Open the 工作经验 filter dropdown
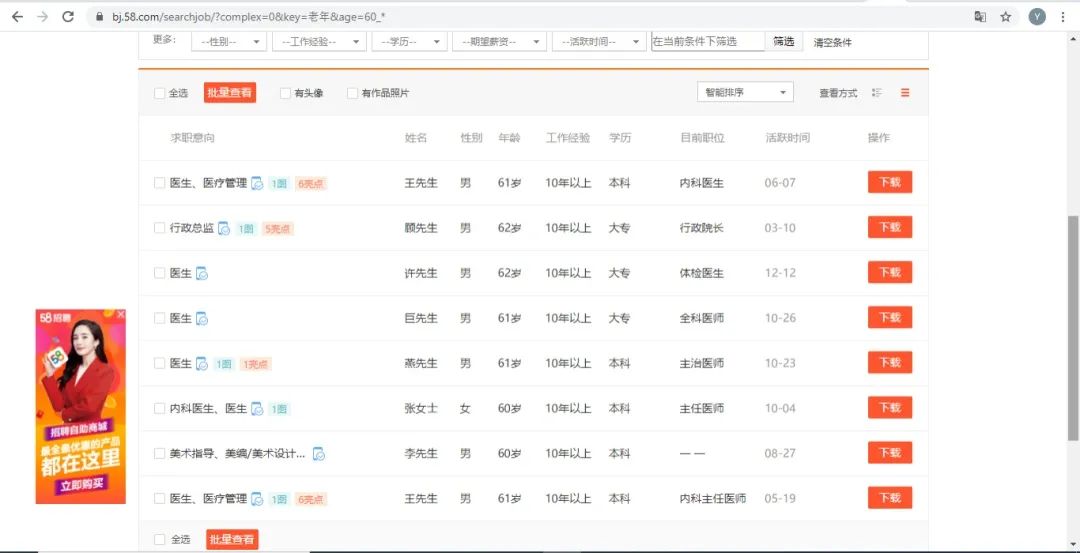The height and width of the screenshot is (553, 1080). 319,41
